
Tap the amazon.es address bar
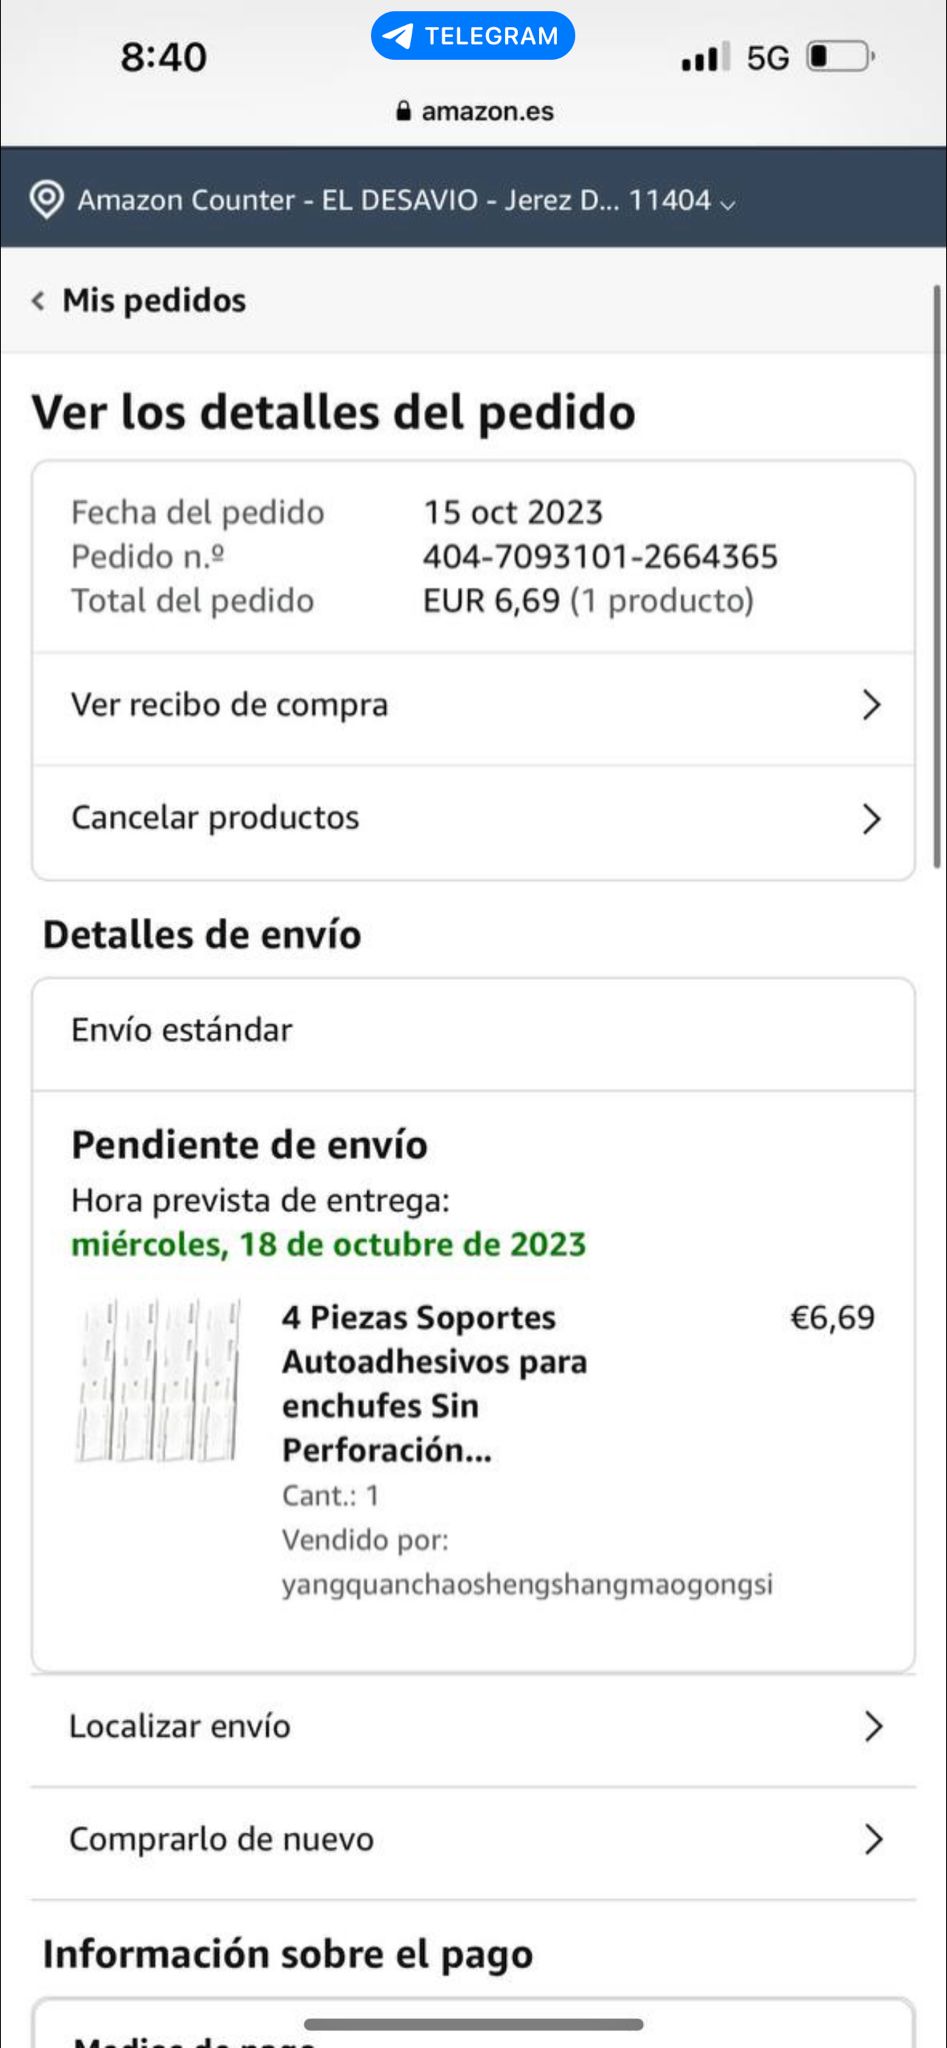coord(487,111)
